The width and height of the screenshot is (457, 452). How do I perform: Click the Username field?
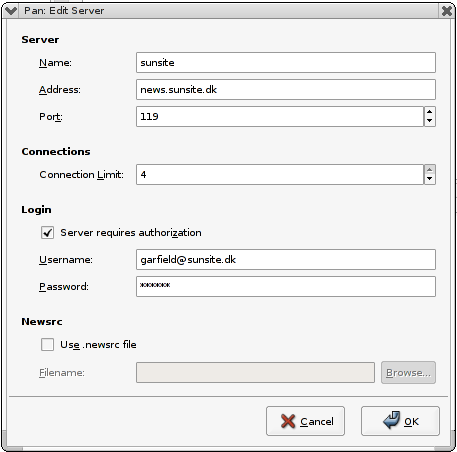(x=286, y=259)
